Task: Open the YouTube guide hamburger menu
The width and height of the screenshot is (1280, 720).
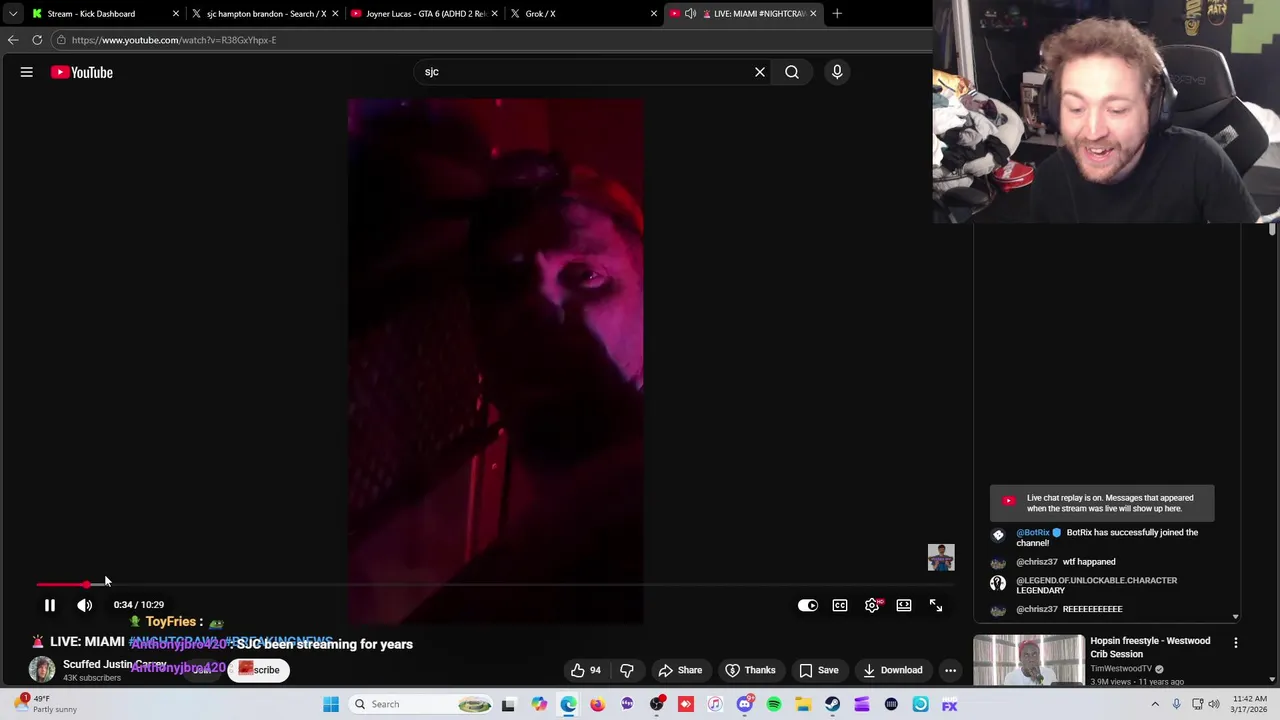Action: (27, 72)
